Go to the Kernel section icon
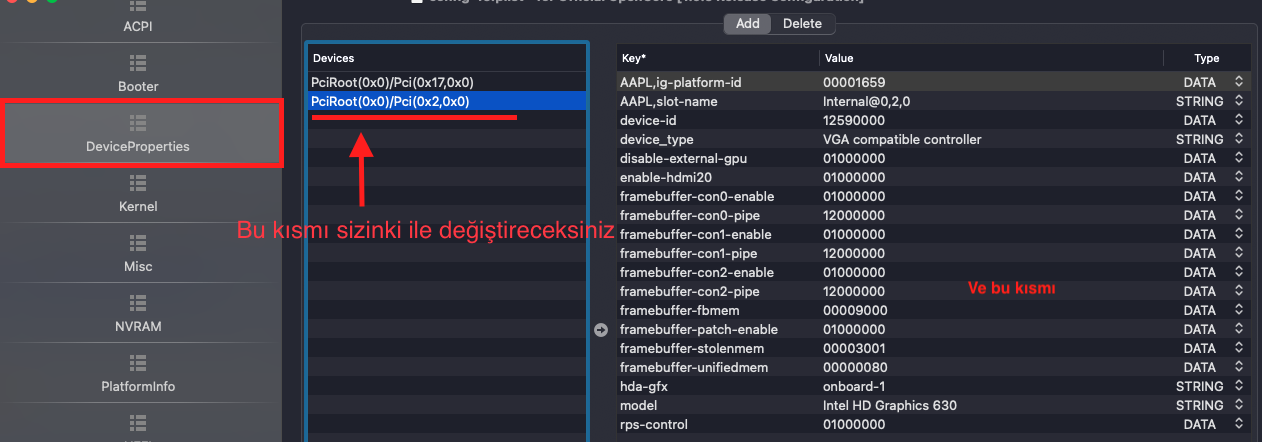1262x442 pixels. [x=138, y=183]
